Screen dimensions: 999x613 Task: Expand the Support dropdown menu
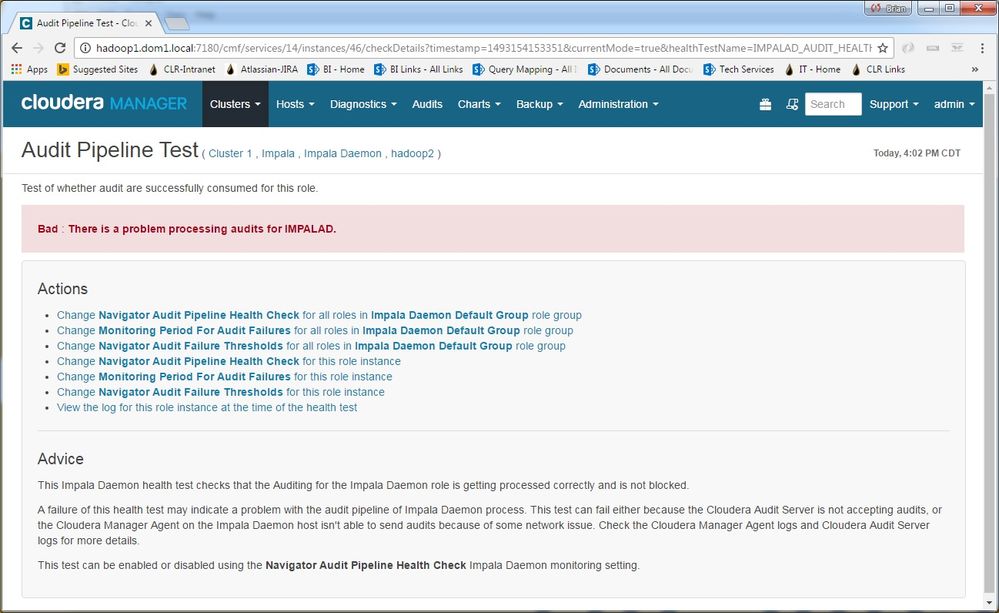[x=894, y=104]
